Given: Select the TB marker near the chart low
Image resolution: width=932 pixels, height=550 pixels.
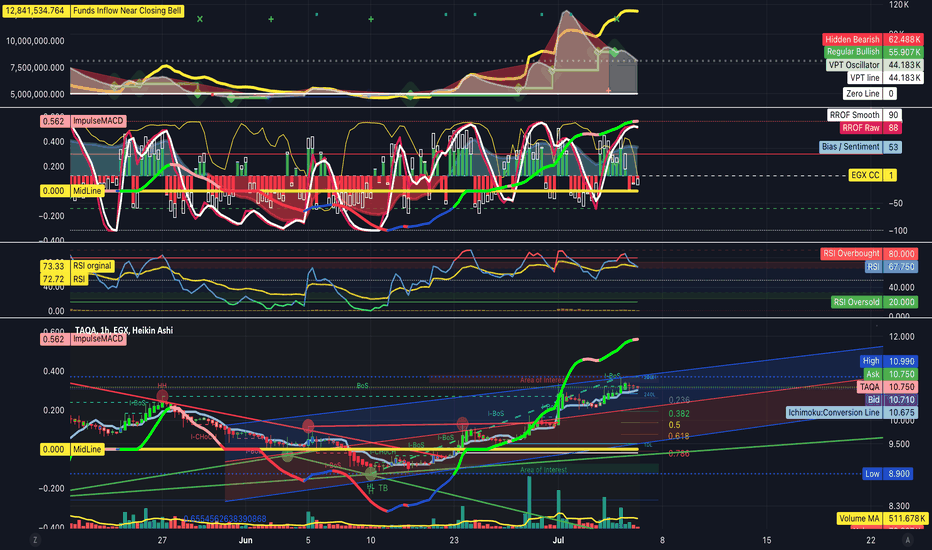Looking at the screenshot, I should (x=383, y=488).
